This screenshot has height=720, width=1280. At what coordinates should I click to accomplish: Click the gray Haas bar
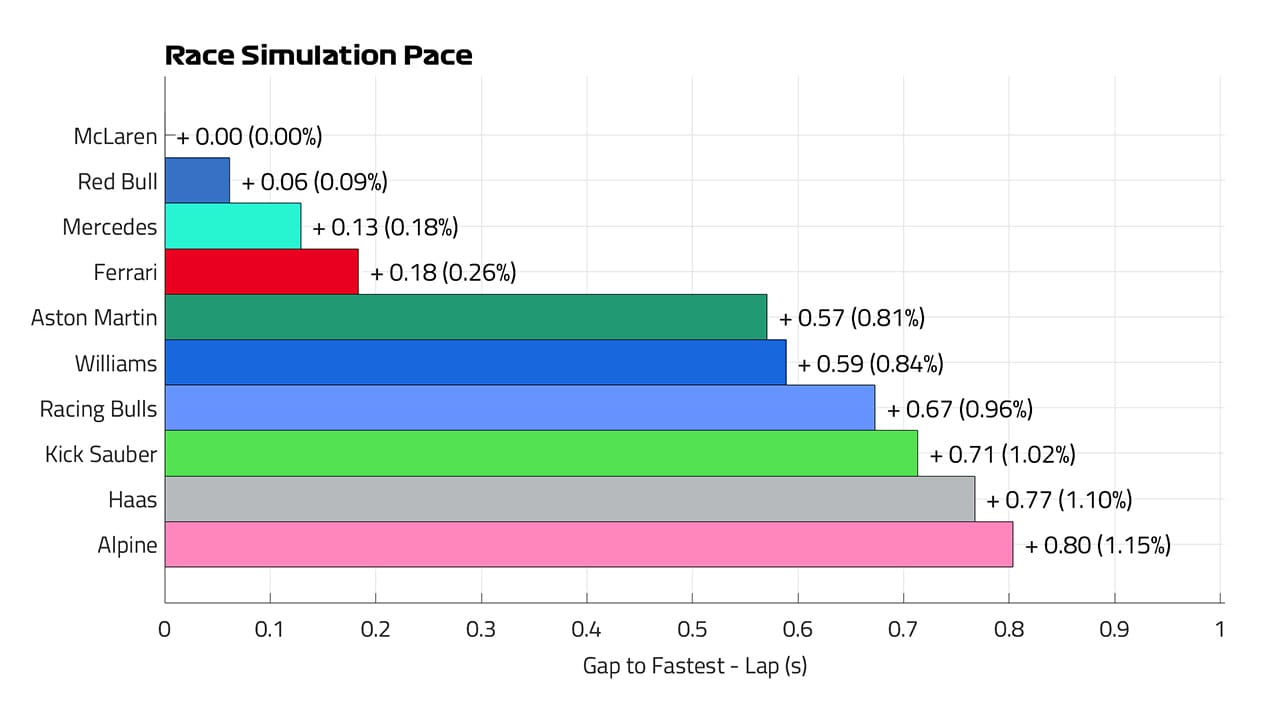point(569,499)
